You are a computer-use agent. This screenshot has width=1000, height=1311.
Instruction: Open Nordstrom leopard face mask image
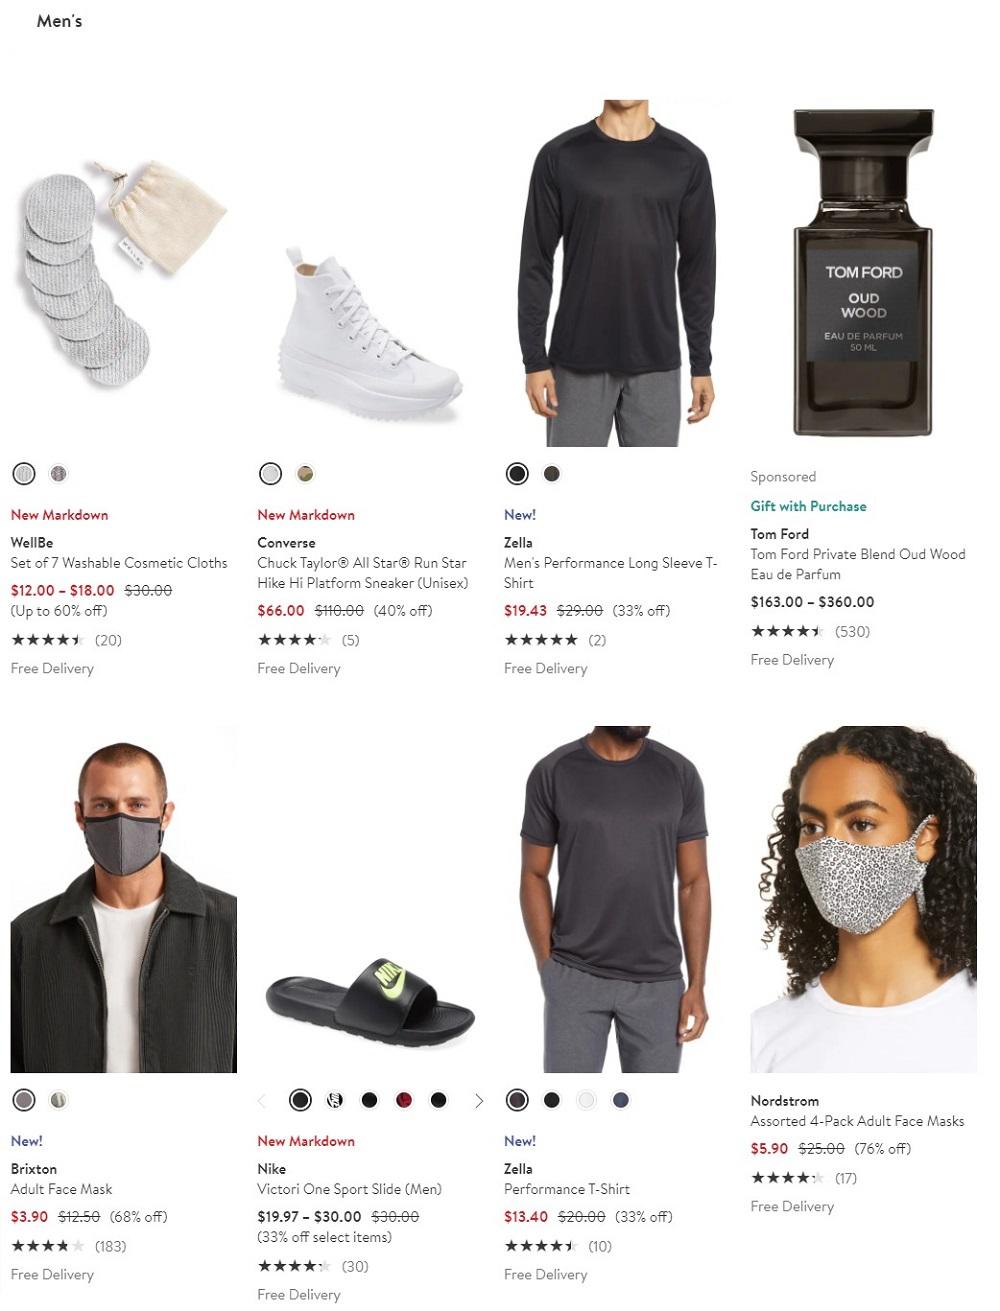tap(864, 899)
